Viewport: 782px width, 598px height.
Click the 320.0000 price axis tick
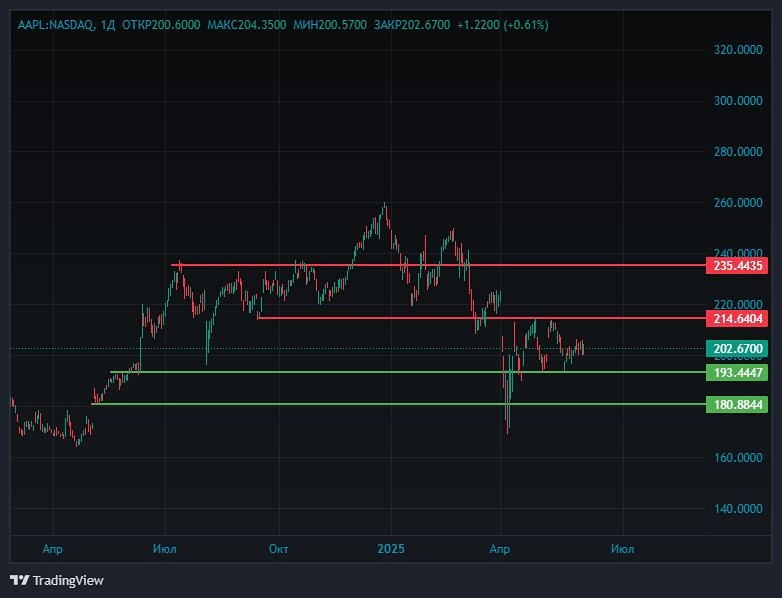point(738,49)
